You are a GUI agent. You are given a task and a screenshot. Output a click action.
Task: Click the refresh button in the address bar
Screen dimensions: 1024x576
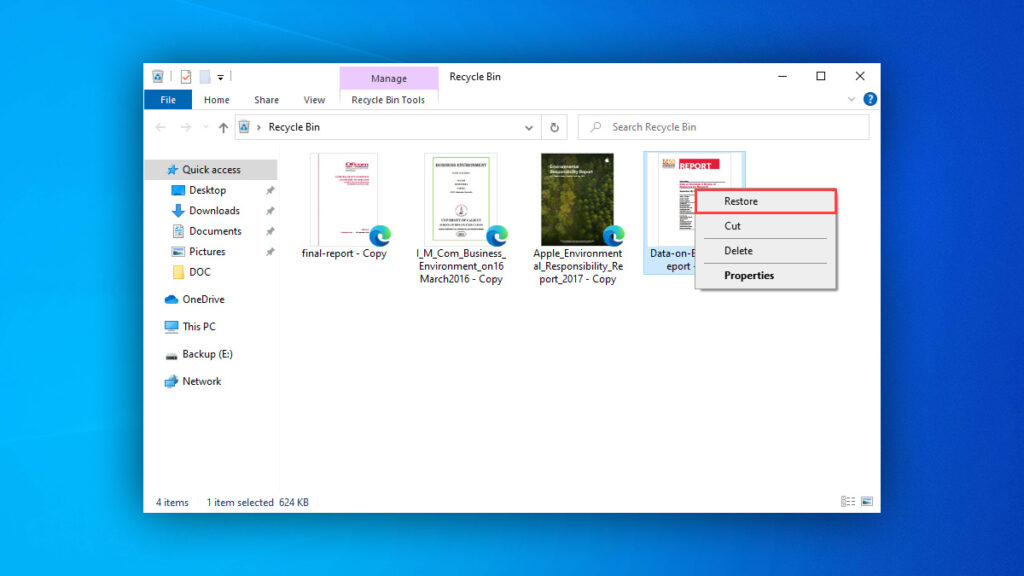555,127
